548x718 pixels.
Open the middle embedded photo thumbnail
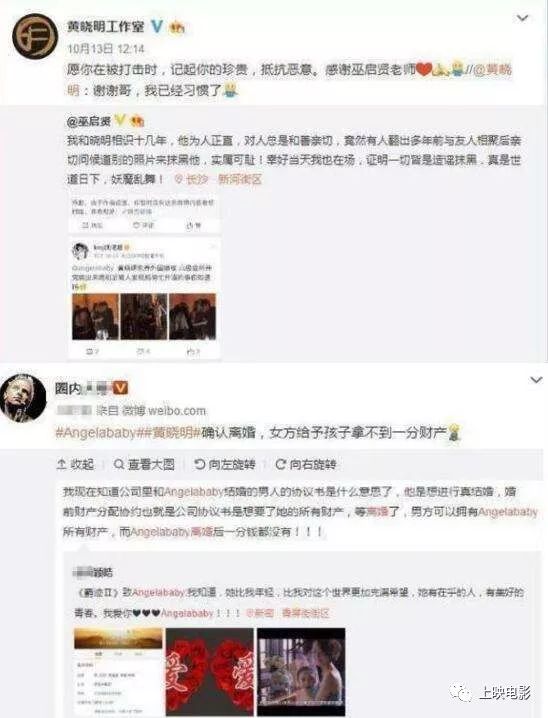(144, 316)
